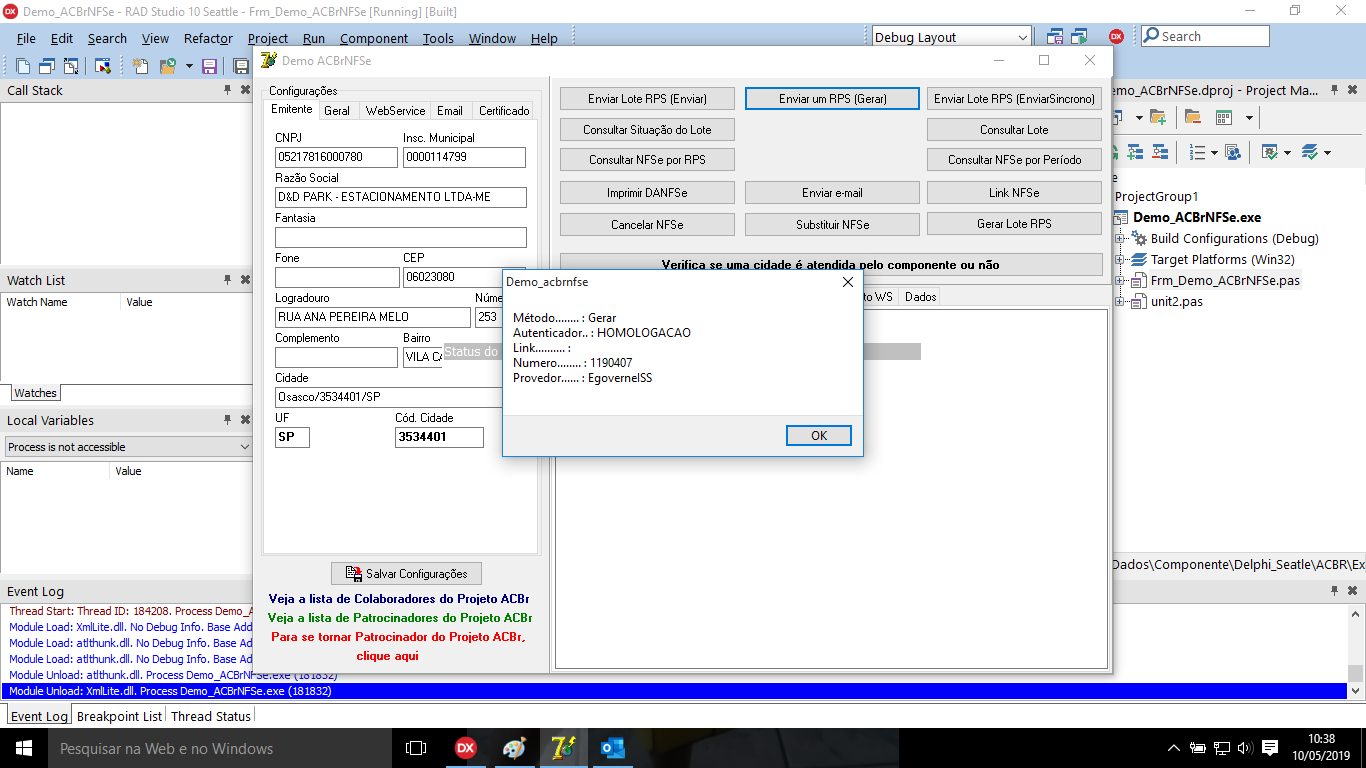Click the View Unit icon in the toolbar
Screen dimensions: 1366x768
[x=23, y=66]
